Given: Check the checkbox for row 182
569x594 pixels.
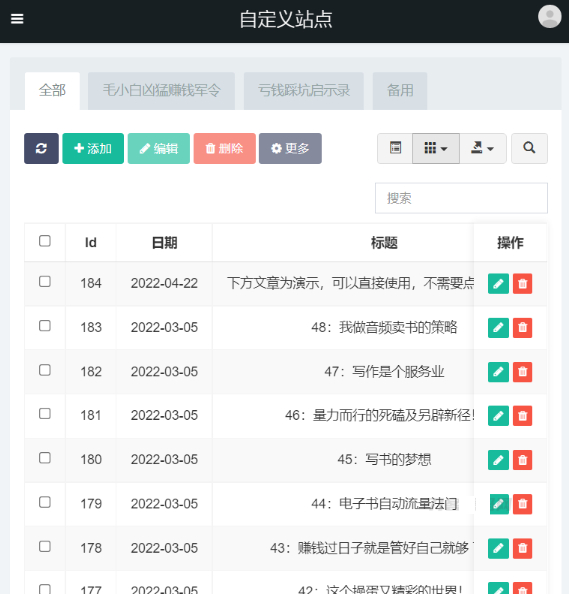Looking at the screenshot, I should click(x=45, y=370).
